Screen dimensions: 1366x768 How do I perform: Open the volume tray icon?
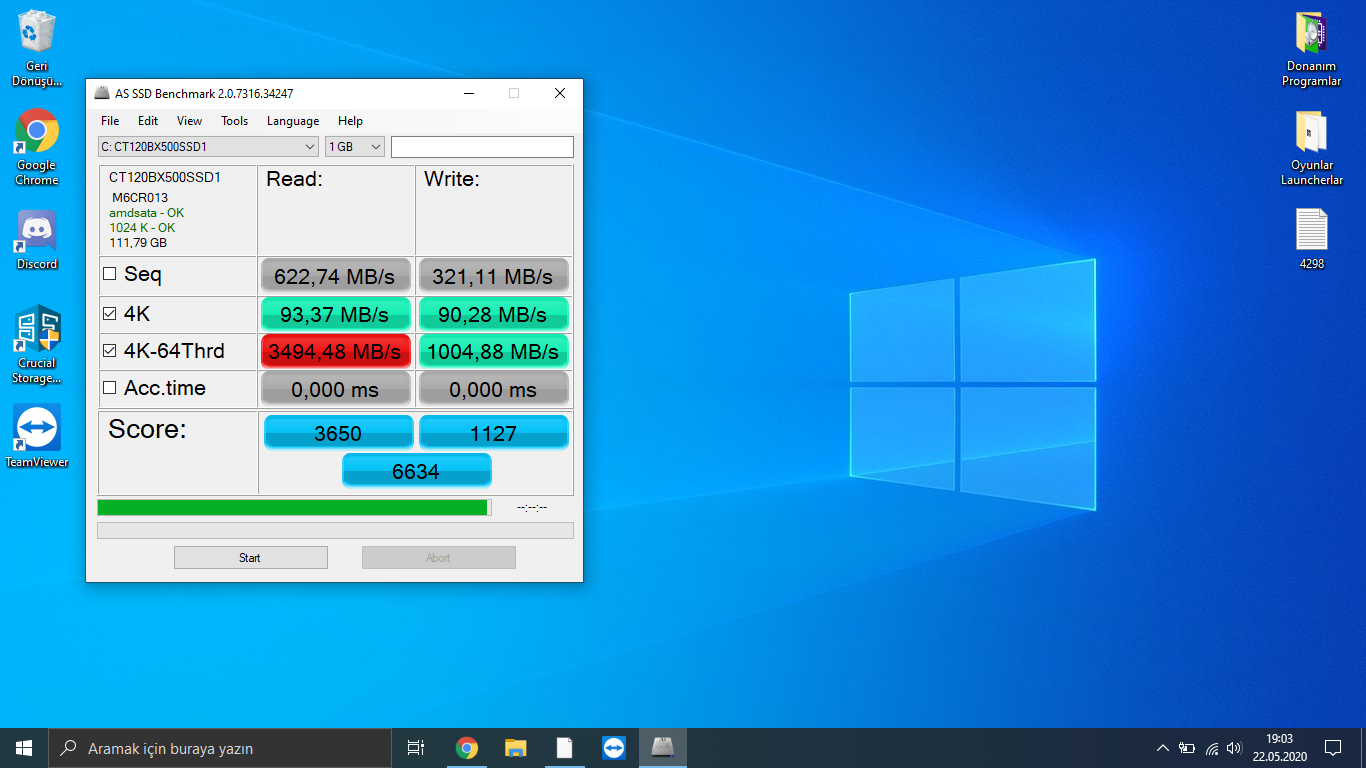pos(1234,748)
